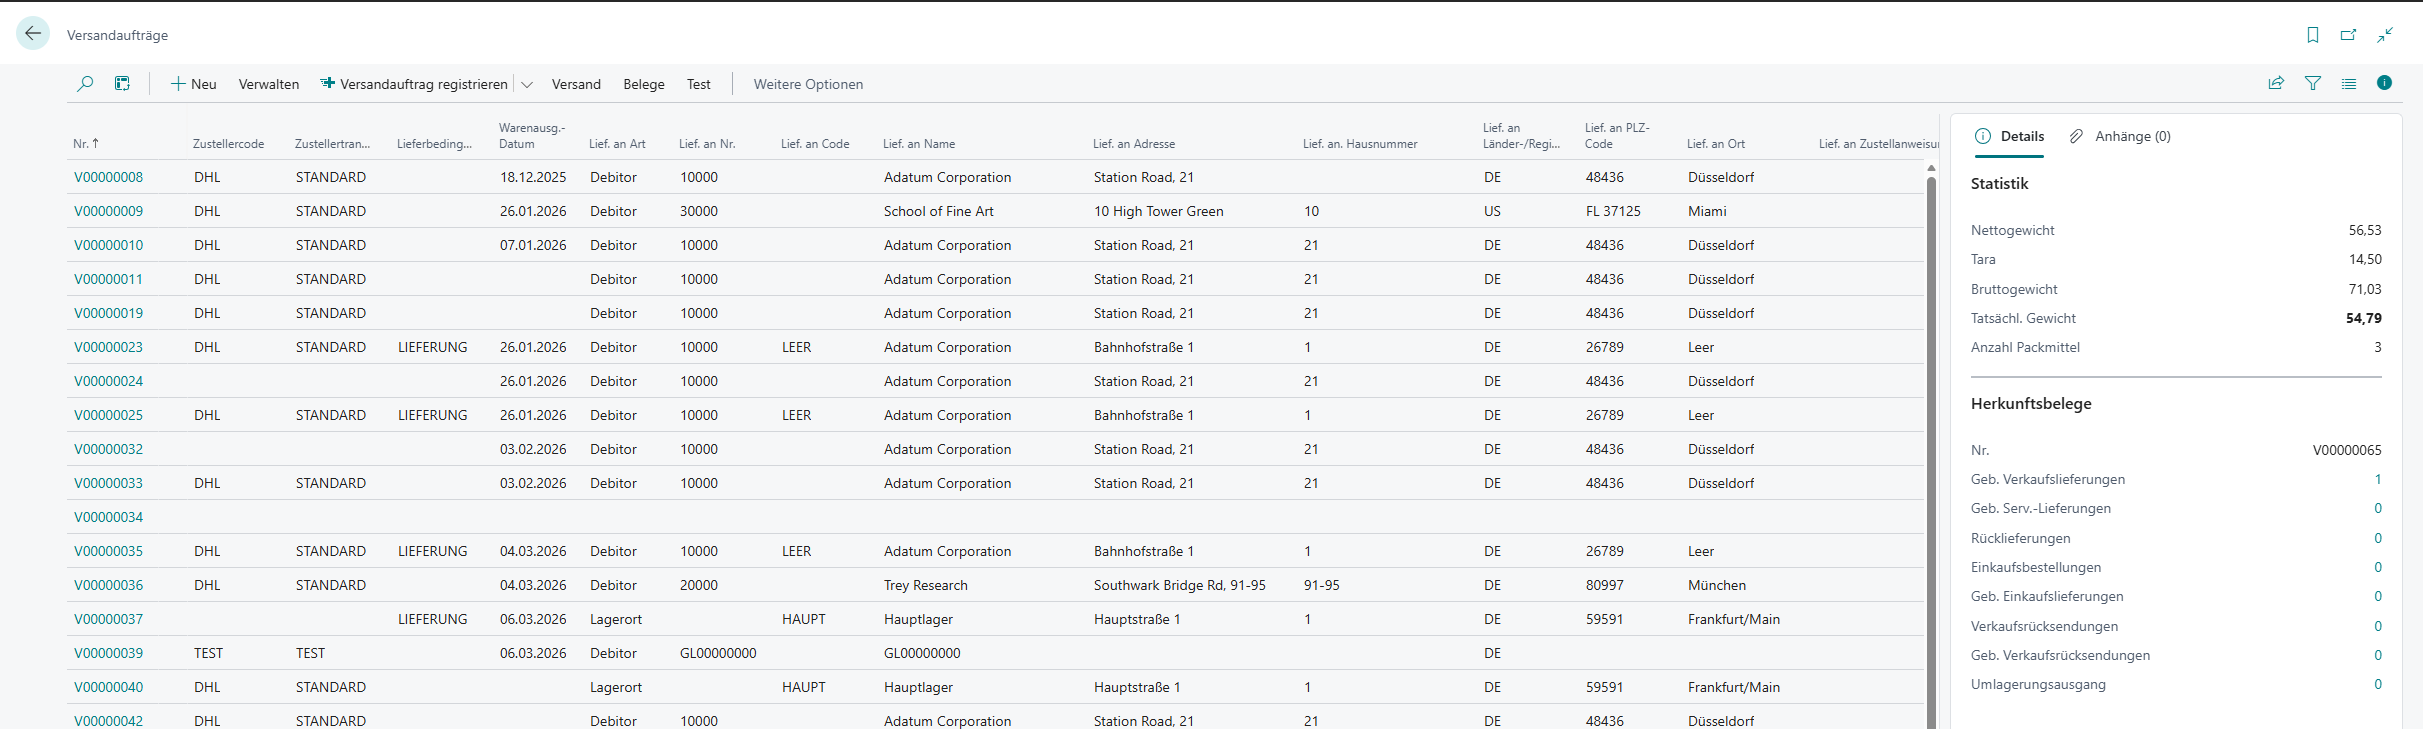This screenshot has width=2423, height=729.
Task: Open the Belege menu
Action: tap(644, 84)
